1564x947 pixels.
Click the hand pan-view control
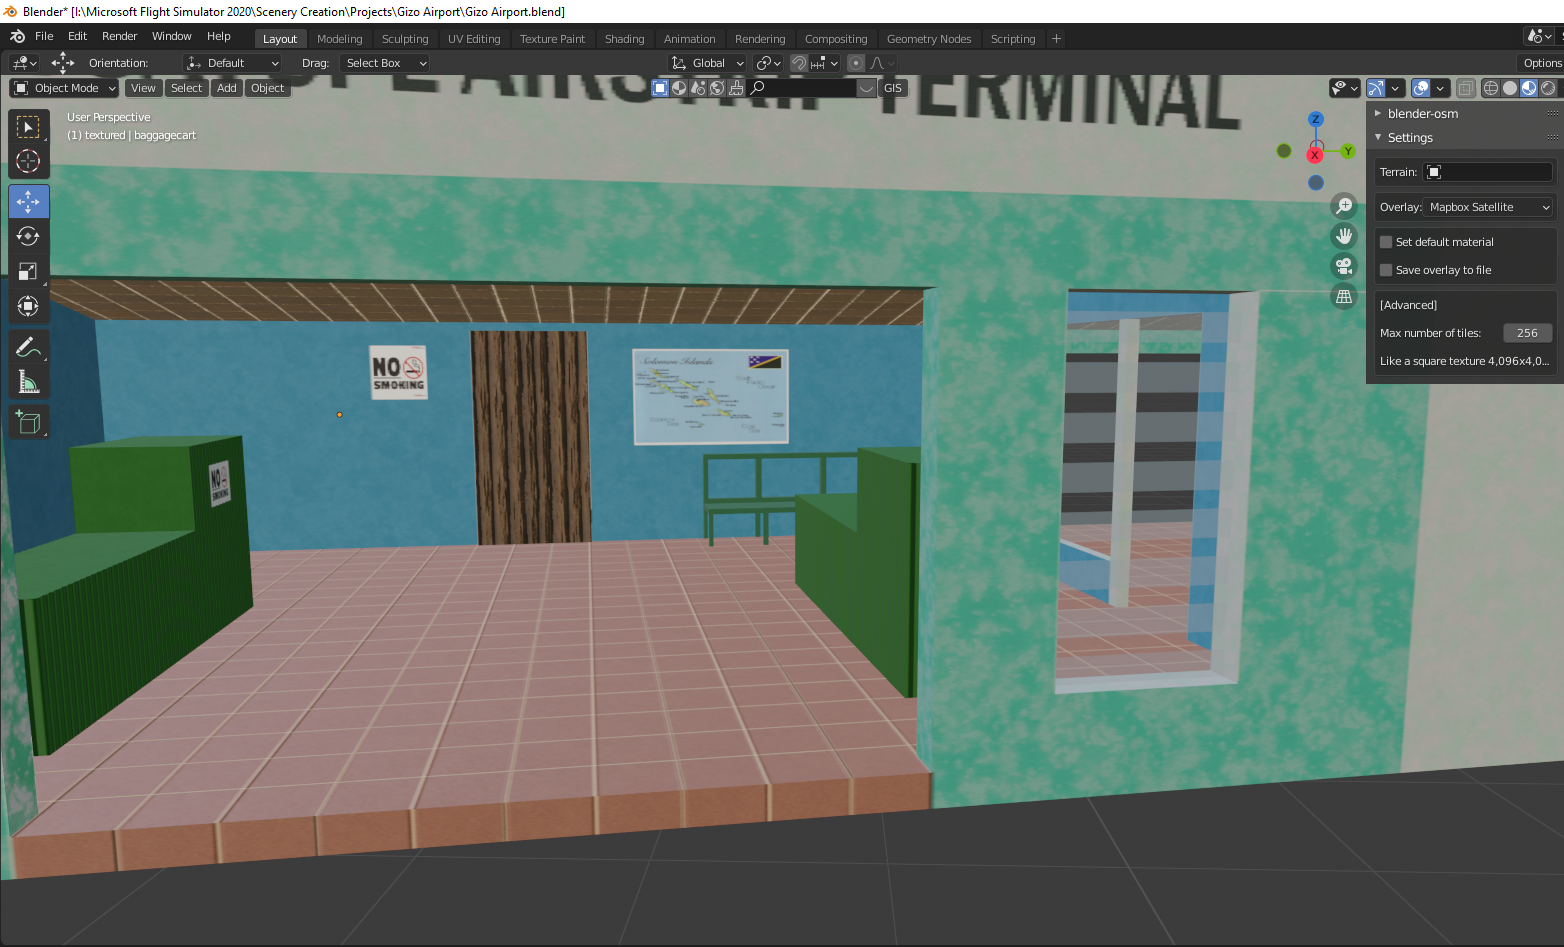1344,236
